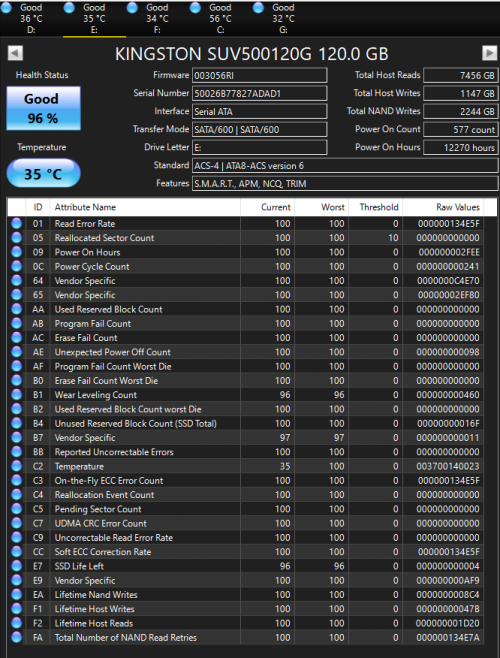Click status icon for Wear Leveling Count
Image resolution: width=500 pixels, height=658 pixels.
tap(16, 395)
